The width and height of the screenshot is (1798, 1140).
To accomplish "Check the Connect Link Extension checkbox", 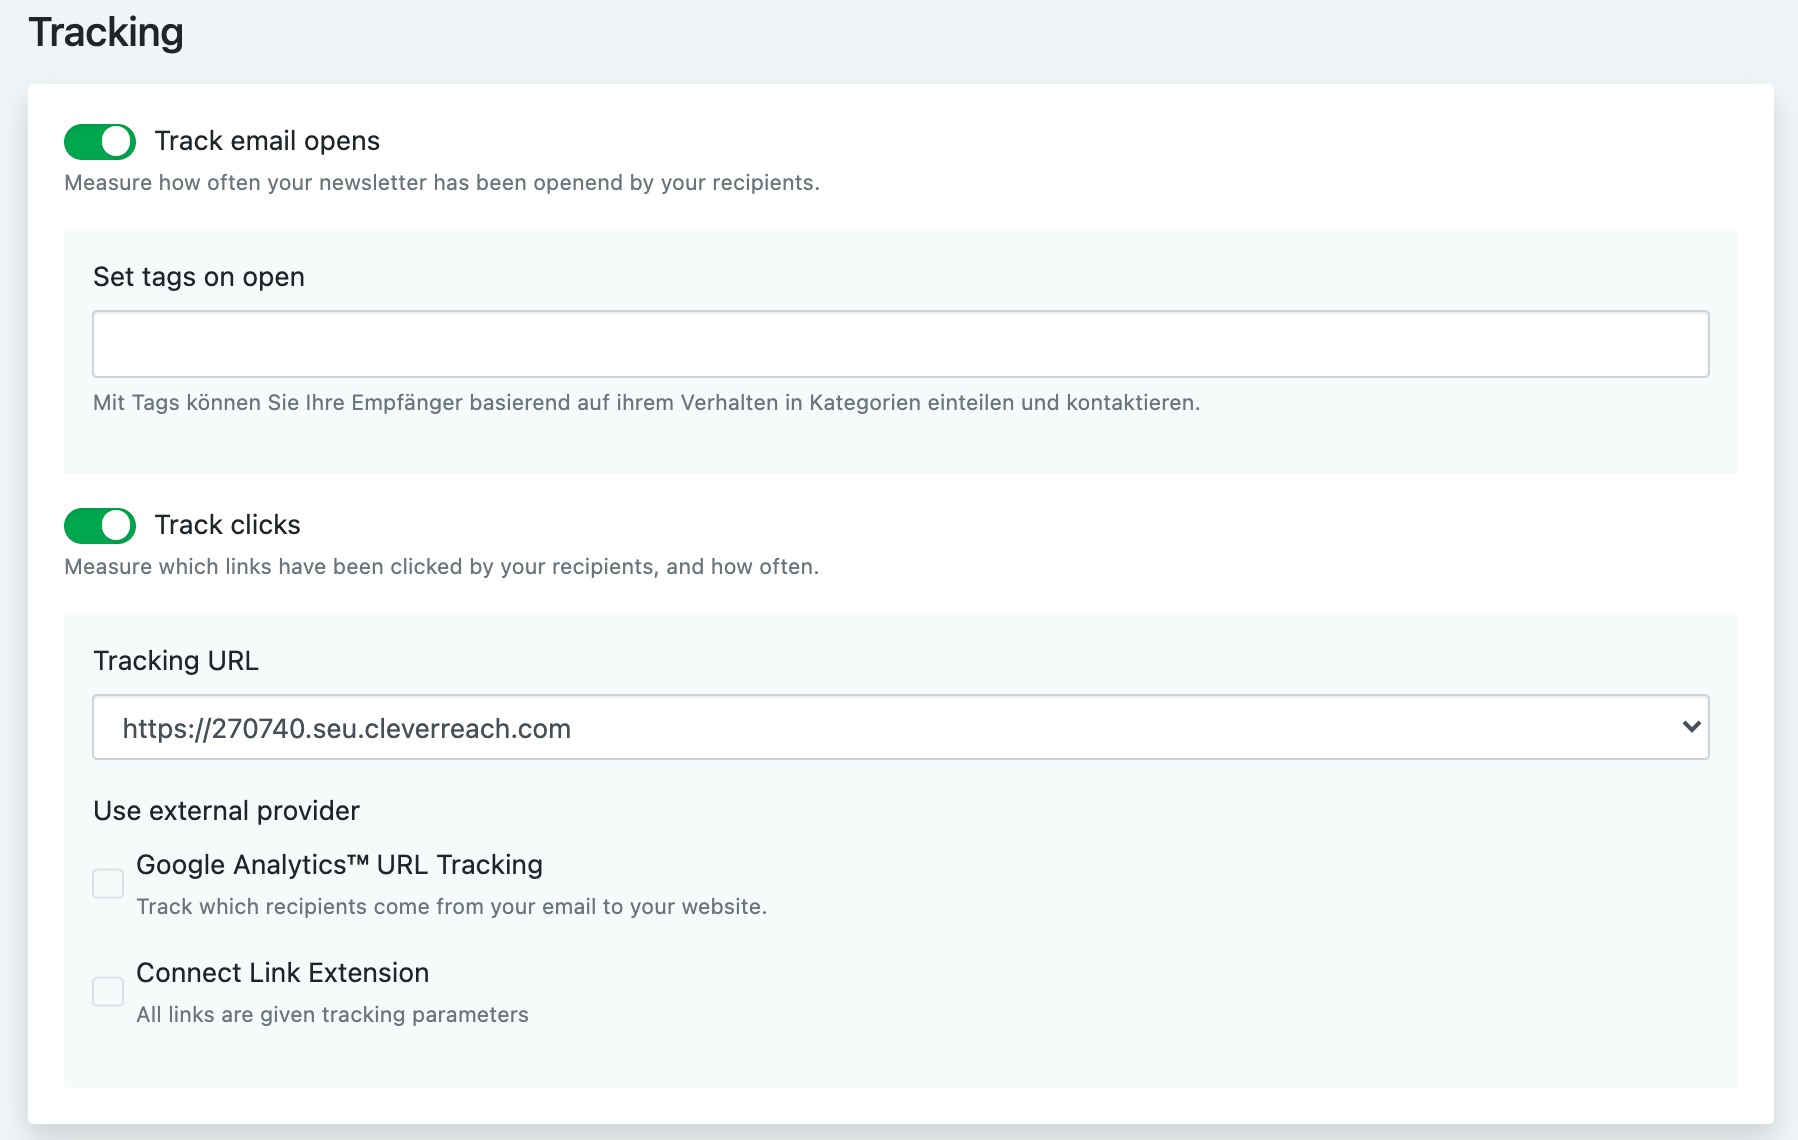I will (x=108, y=992).
